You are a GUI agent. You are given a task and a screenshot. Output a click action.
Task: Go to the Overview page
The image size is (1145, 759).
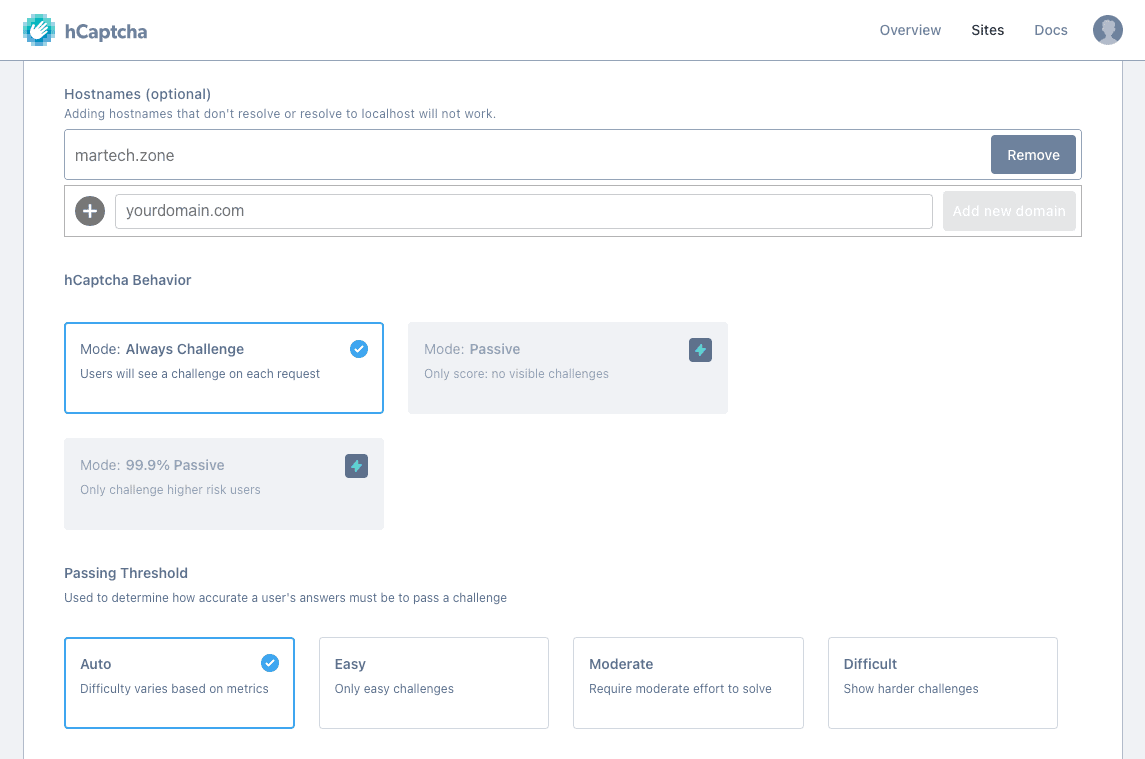[x=910, y=30]
